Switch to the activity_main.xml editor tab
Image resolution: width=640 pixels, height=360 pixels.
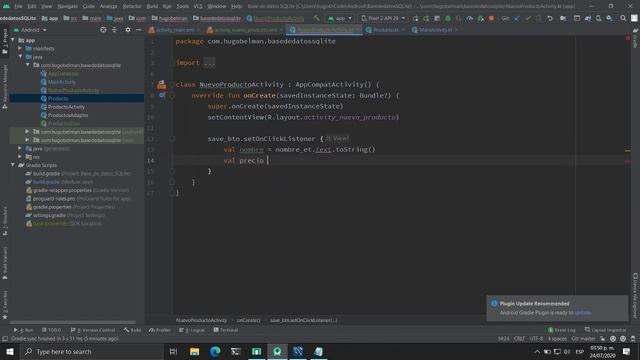[175, 30]
